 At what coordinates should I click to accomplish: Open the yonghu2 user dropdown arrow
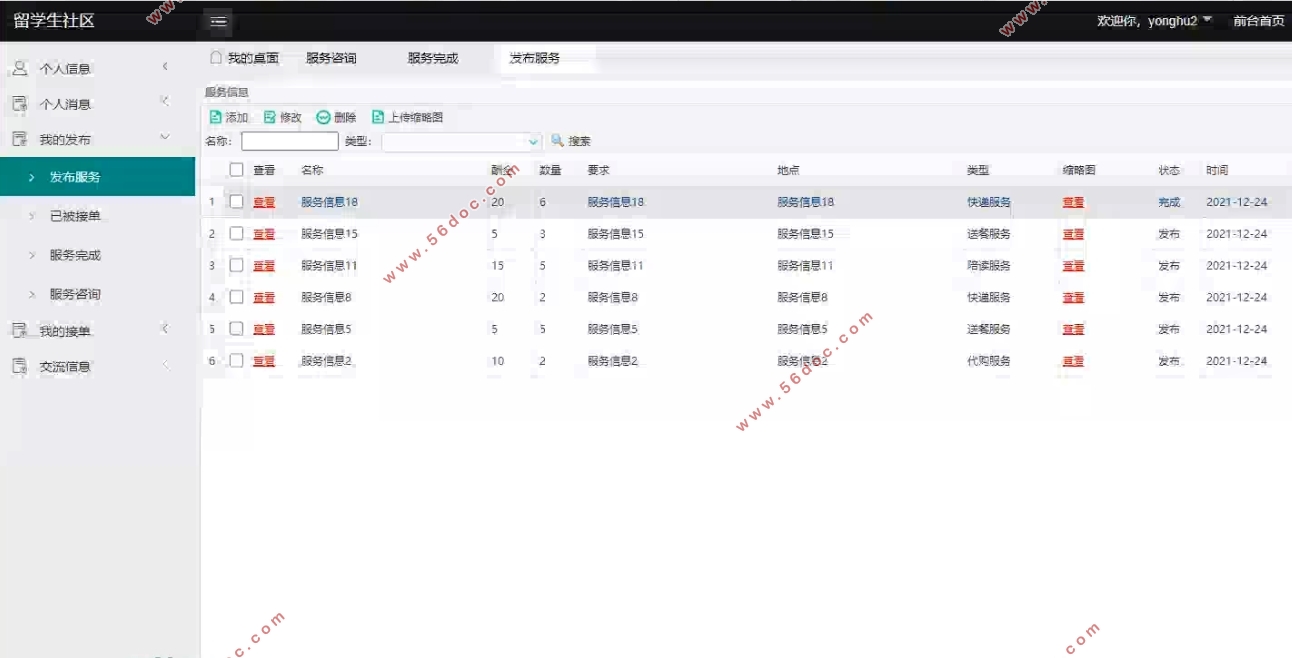[x=1207, y=20]
